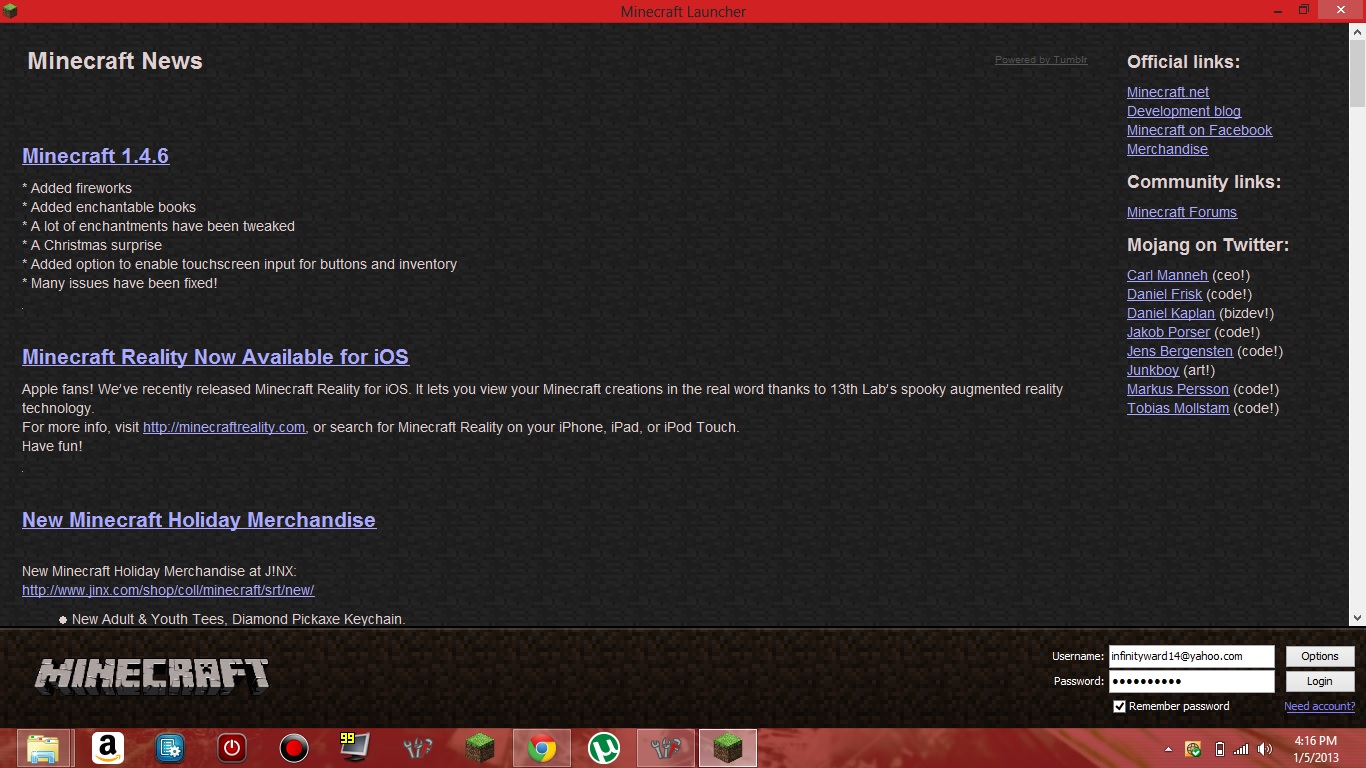Open the Development blog link
The image size is (1366, 768).
(1184, 111)
